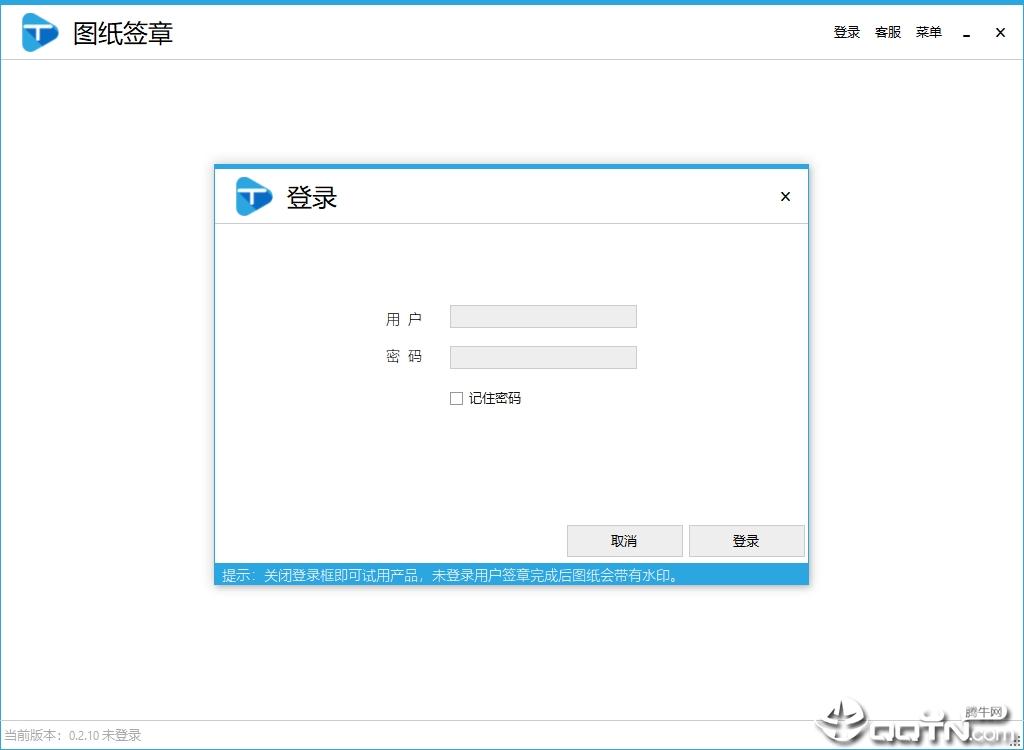Click the 图纸签章 app logo icon

[x=39, y=31]
